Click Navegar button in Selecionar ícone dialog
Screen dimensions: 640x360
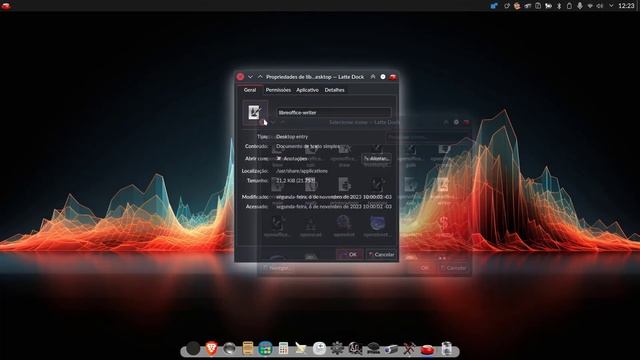tap(277, 268)
